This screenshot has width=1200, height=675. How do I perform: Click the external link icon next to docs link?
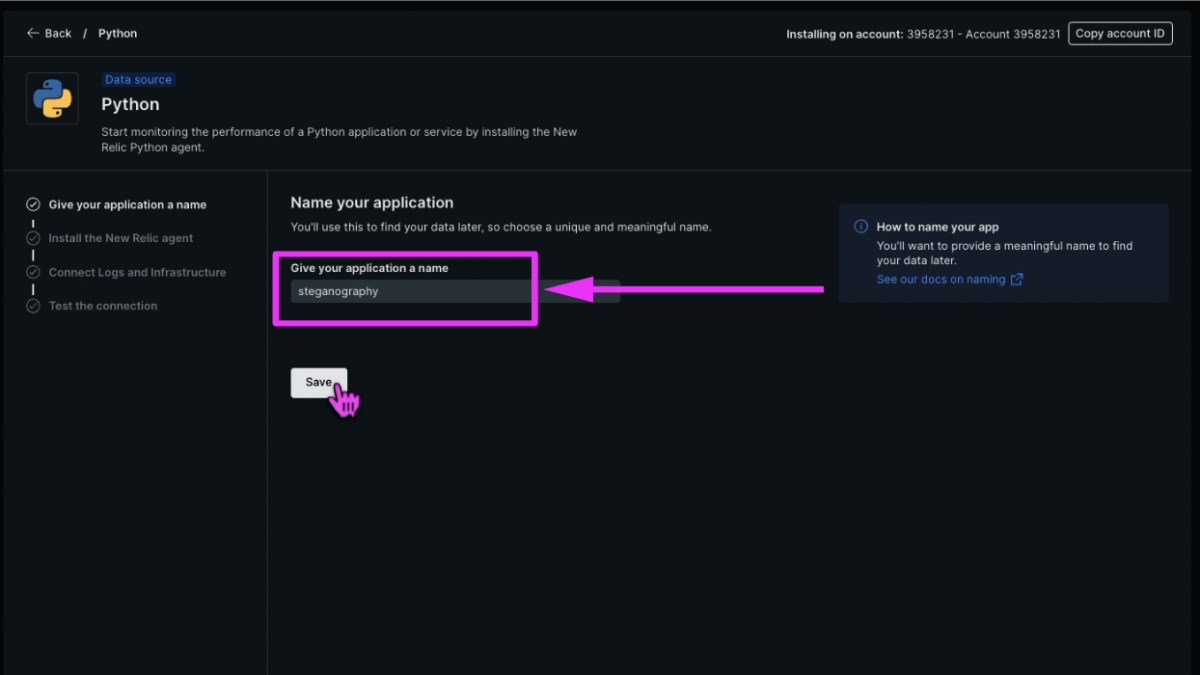1016,279
